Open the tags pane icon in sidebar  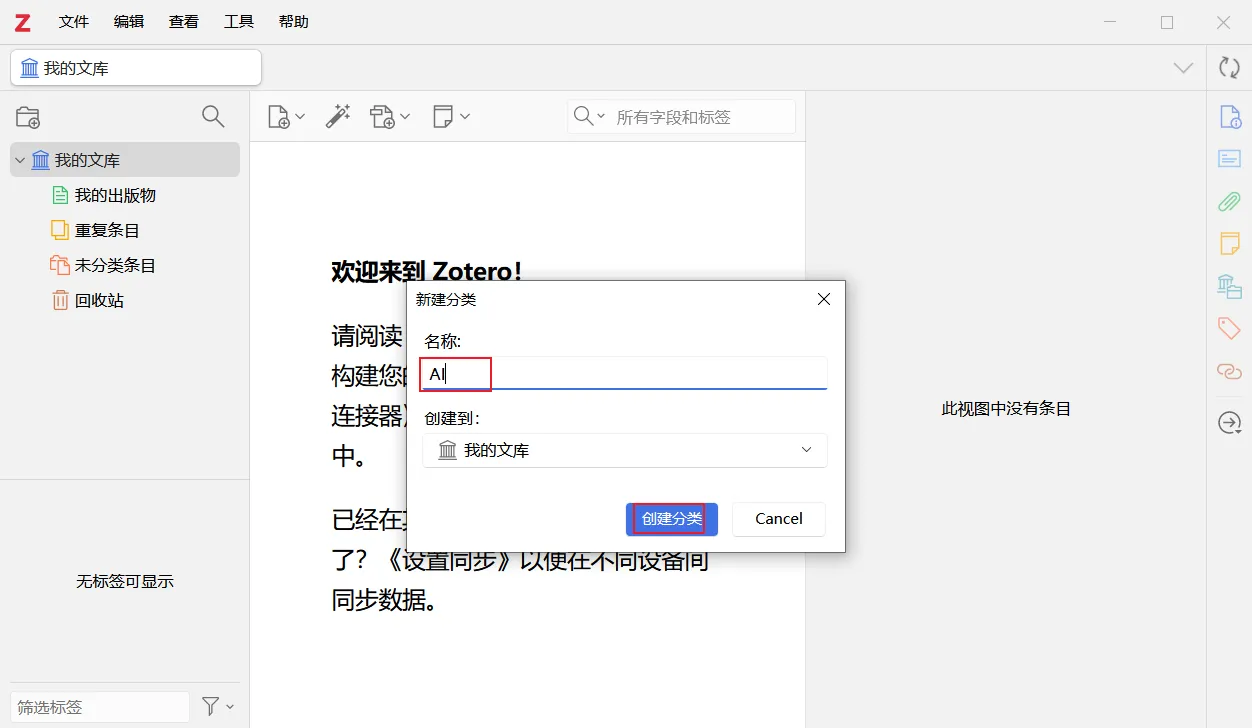coord(1229,328)
